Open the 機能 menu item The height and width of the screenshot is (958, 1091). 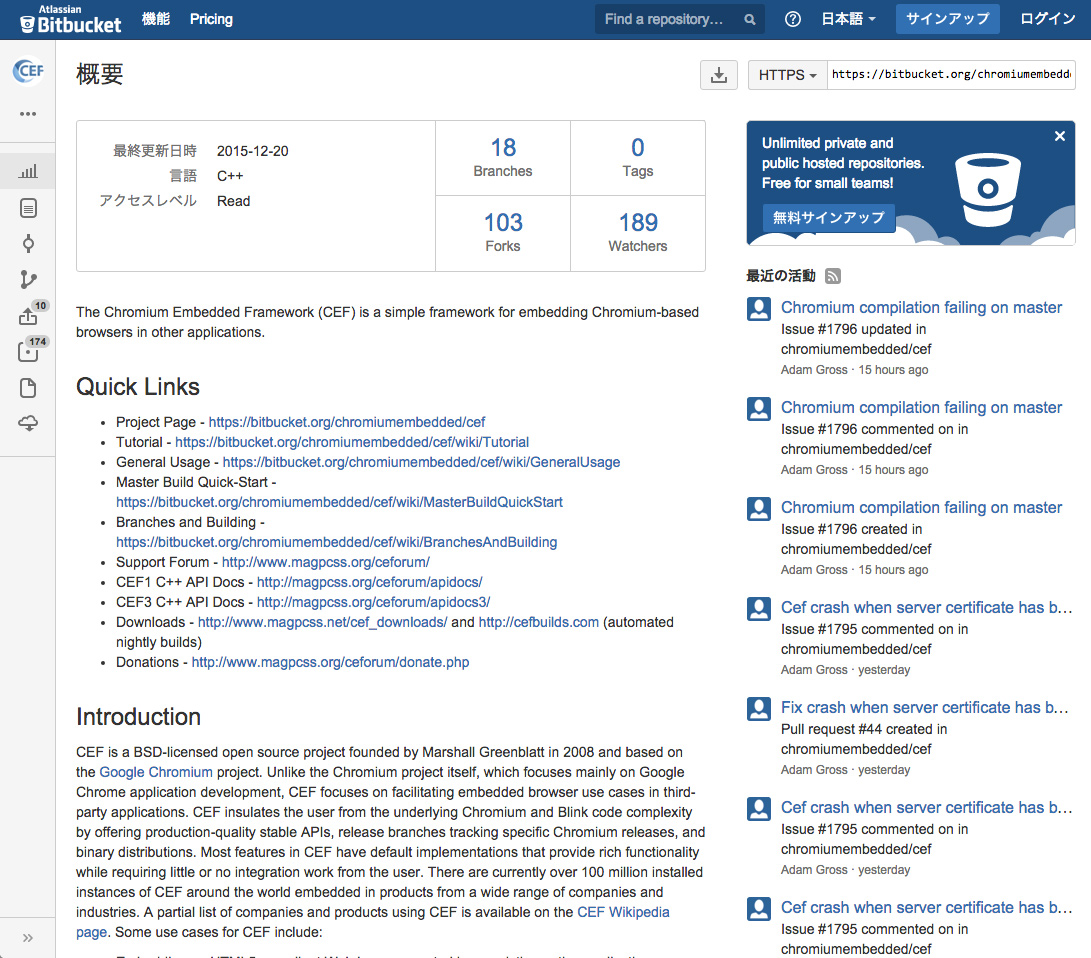coord(156,19)
